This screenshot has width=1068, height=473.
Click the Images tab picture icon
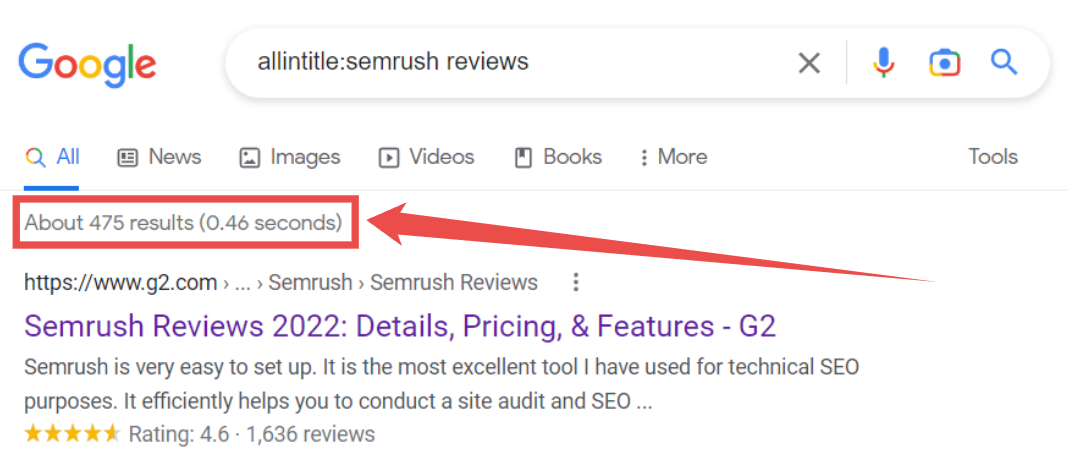point(249,158)
